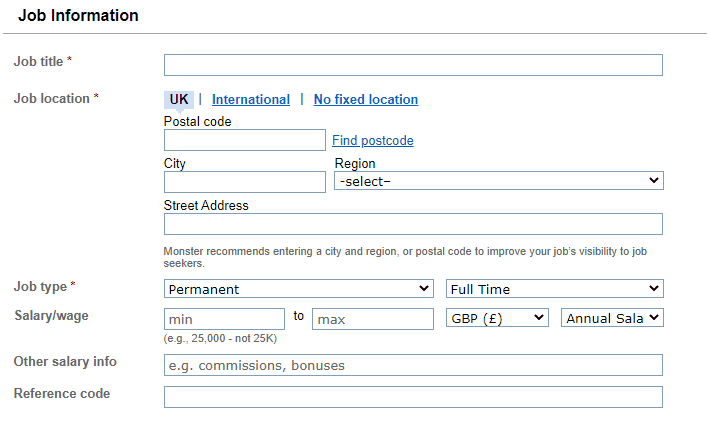The image size is (710, 421).
Task: Expand the Full Time dropdown
Action: 554,289
